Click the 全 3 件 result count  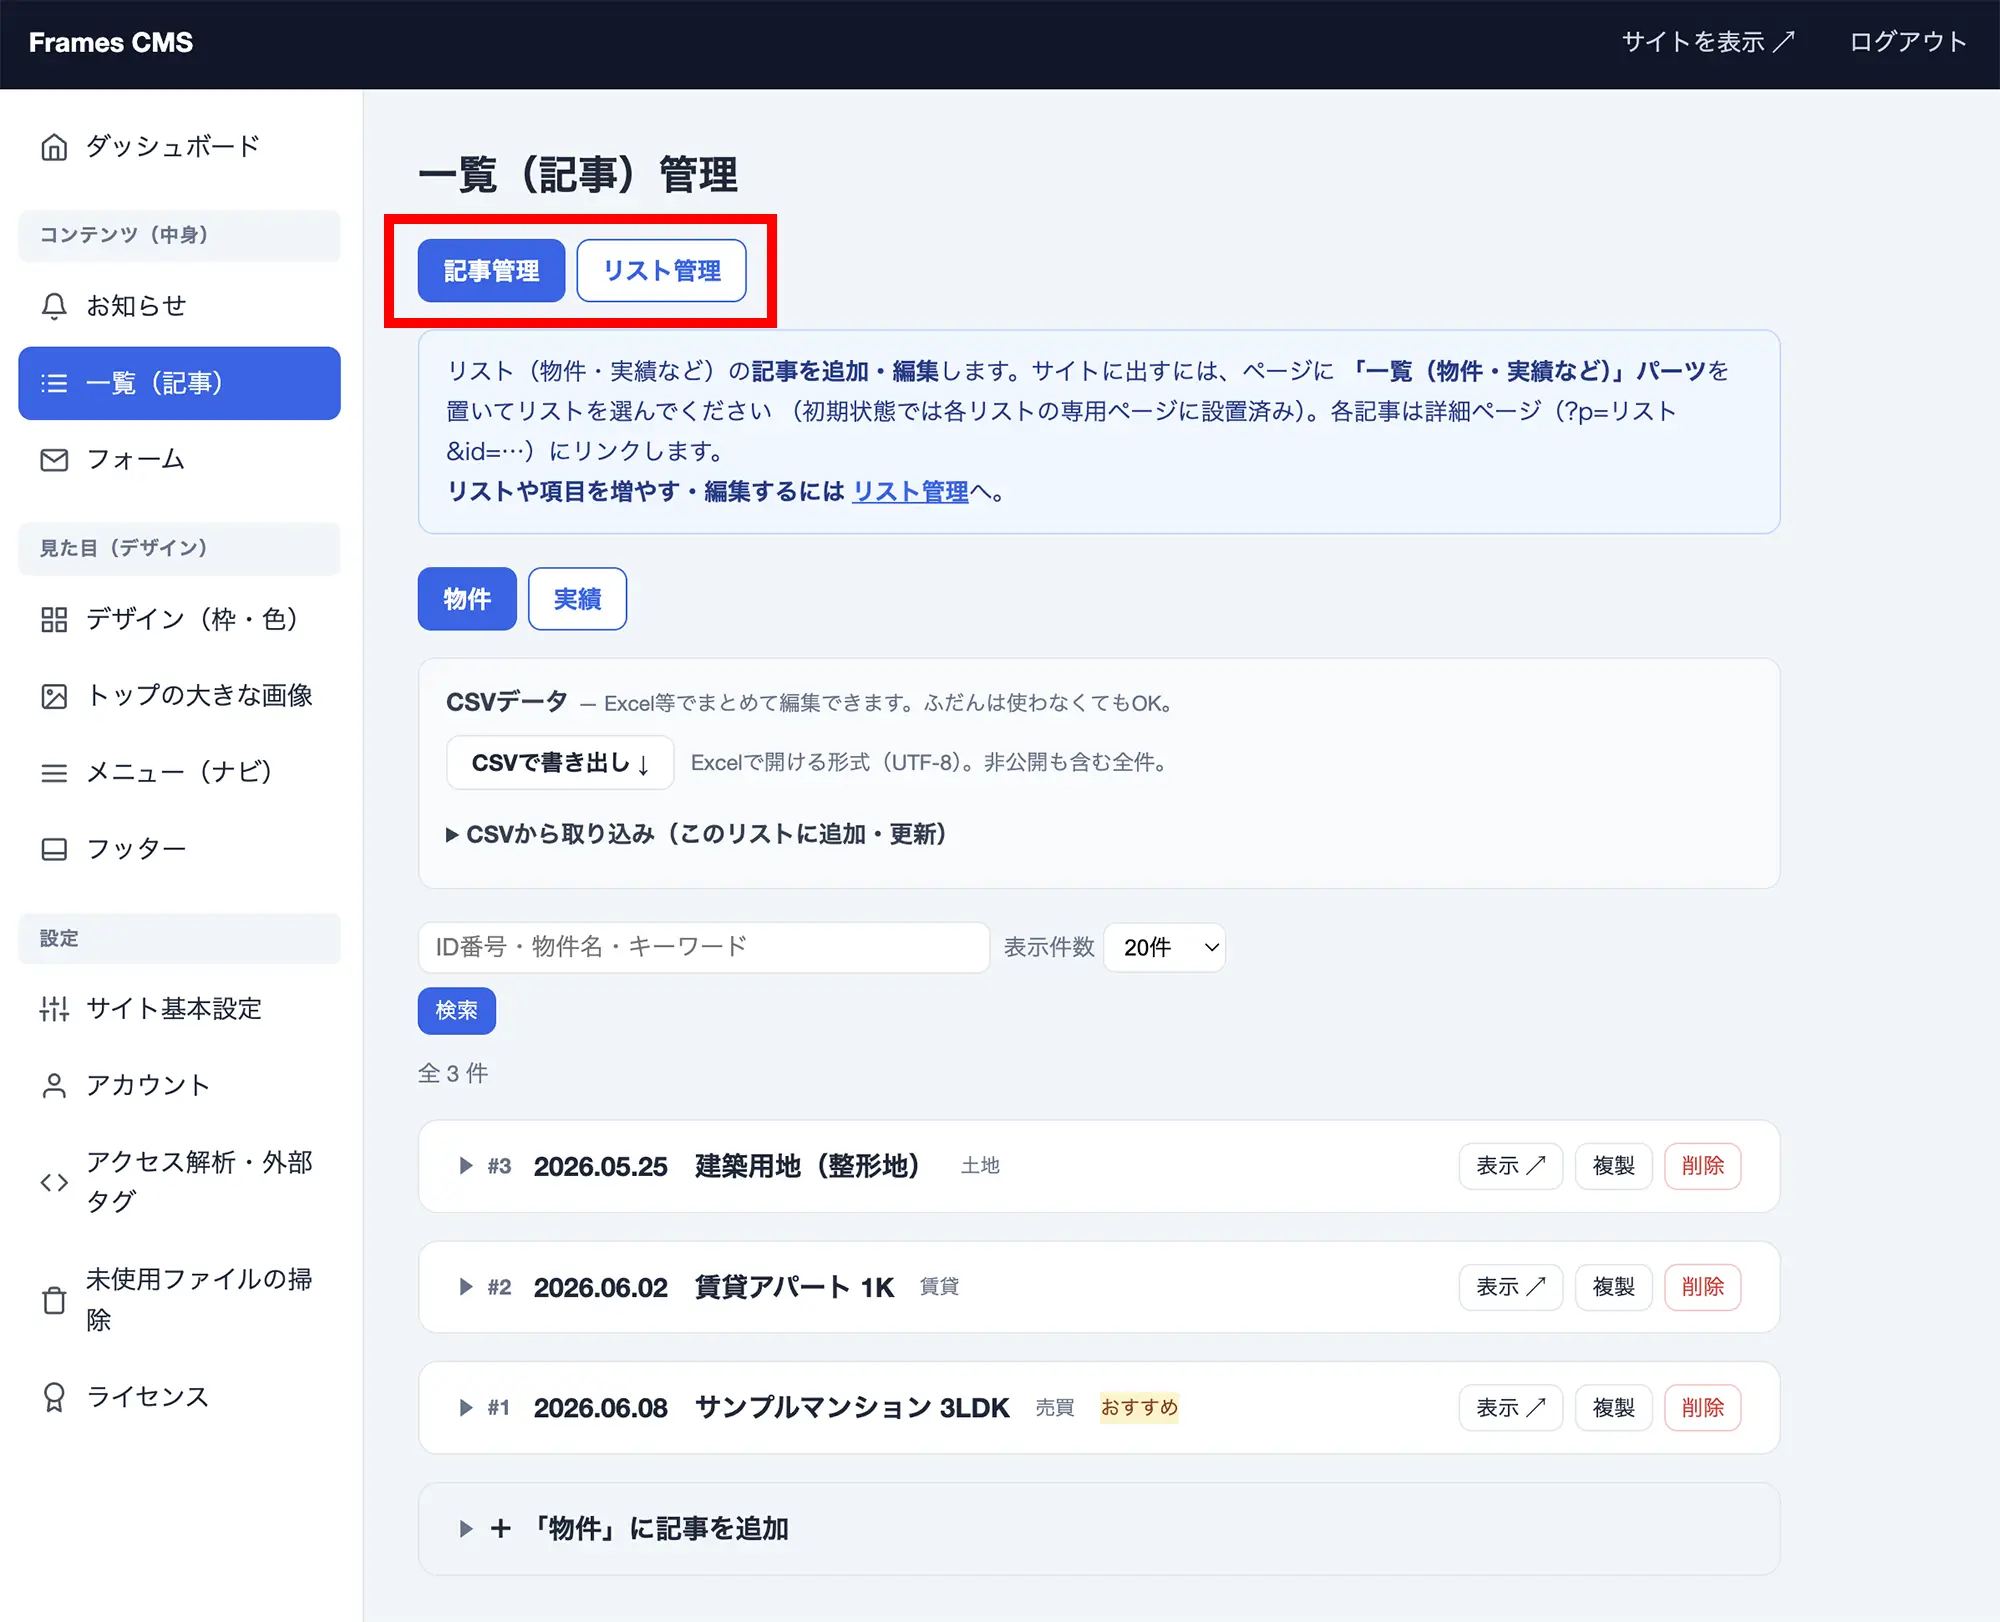coord(453,1074)
